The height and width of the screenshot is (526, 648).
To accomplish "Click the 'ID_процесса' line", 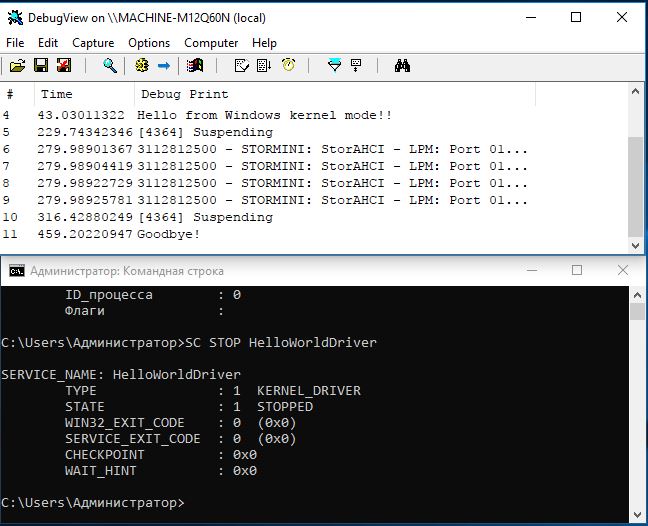I will 153,295.
